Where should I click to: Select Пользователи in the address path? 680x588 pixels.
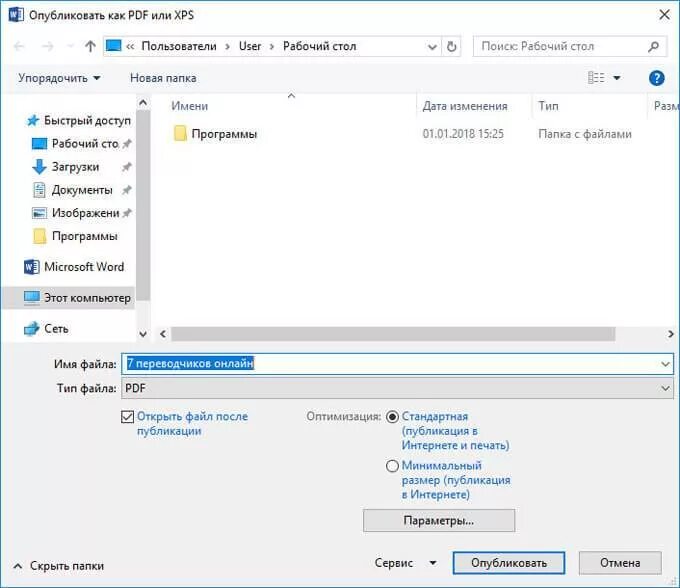pos(179,46)
